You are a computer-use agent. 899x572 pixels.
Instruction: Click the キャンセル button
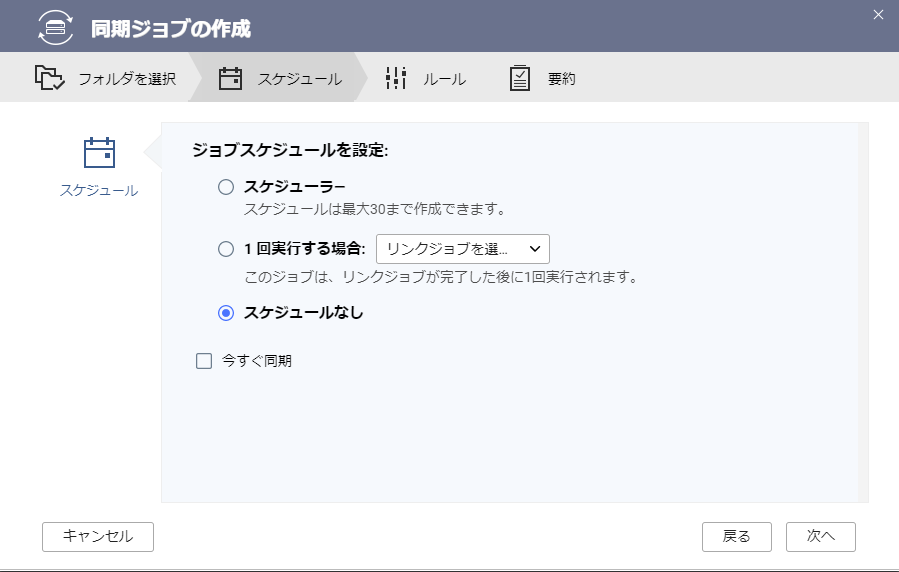[98, 536]
